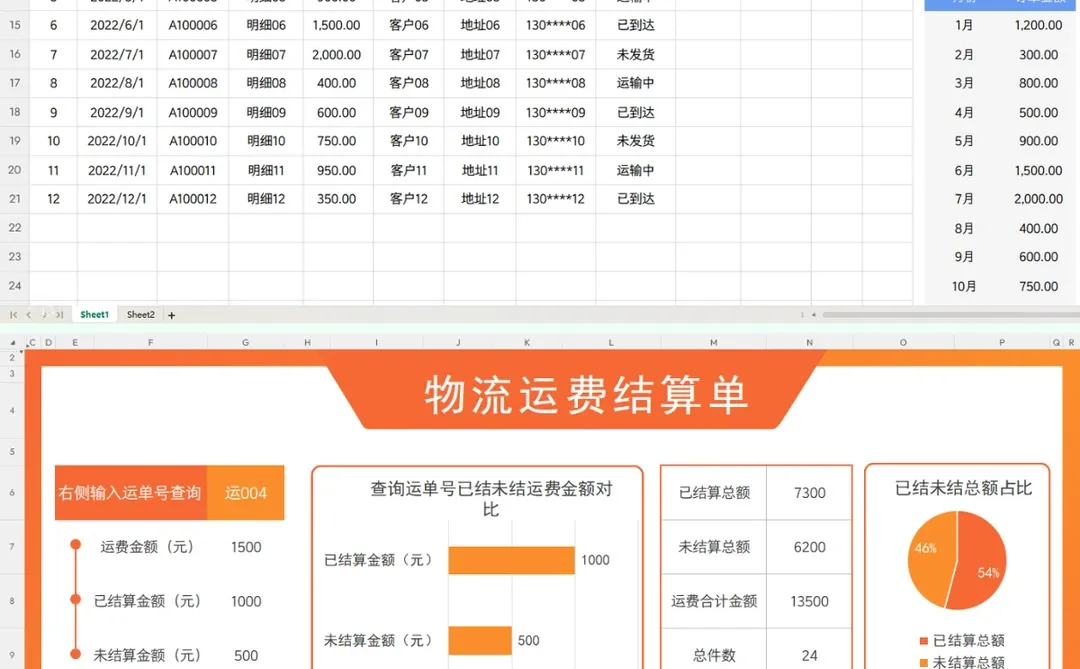The image size is (1080, 669).
Task: Click the orange waybill query cell showing 运004
Action: tap(246, 492)
